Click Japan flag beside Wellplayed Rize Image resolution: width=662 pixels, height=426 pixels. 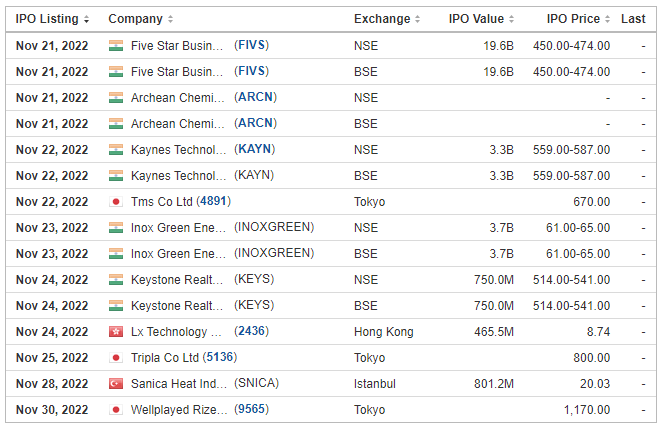click(x=116, y=410)
